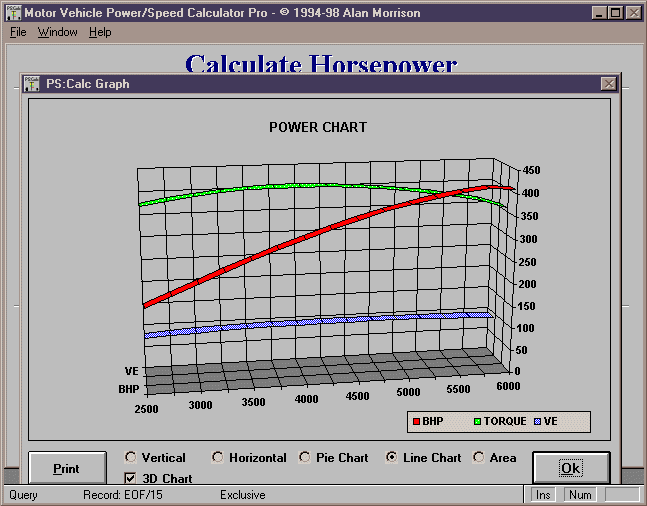Viewport: 647px width, 506px height.
Task: Click the 100 value axis label
Action: pos(525,328)
